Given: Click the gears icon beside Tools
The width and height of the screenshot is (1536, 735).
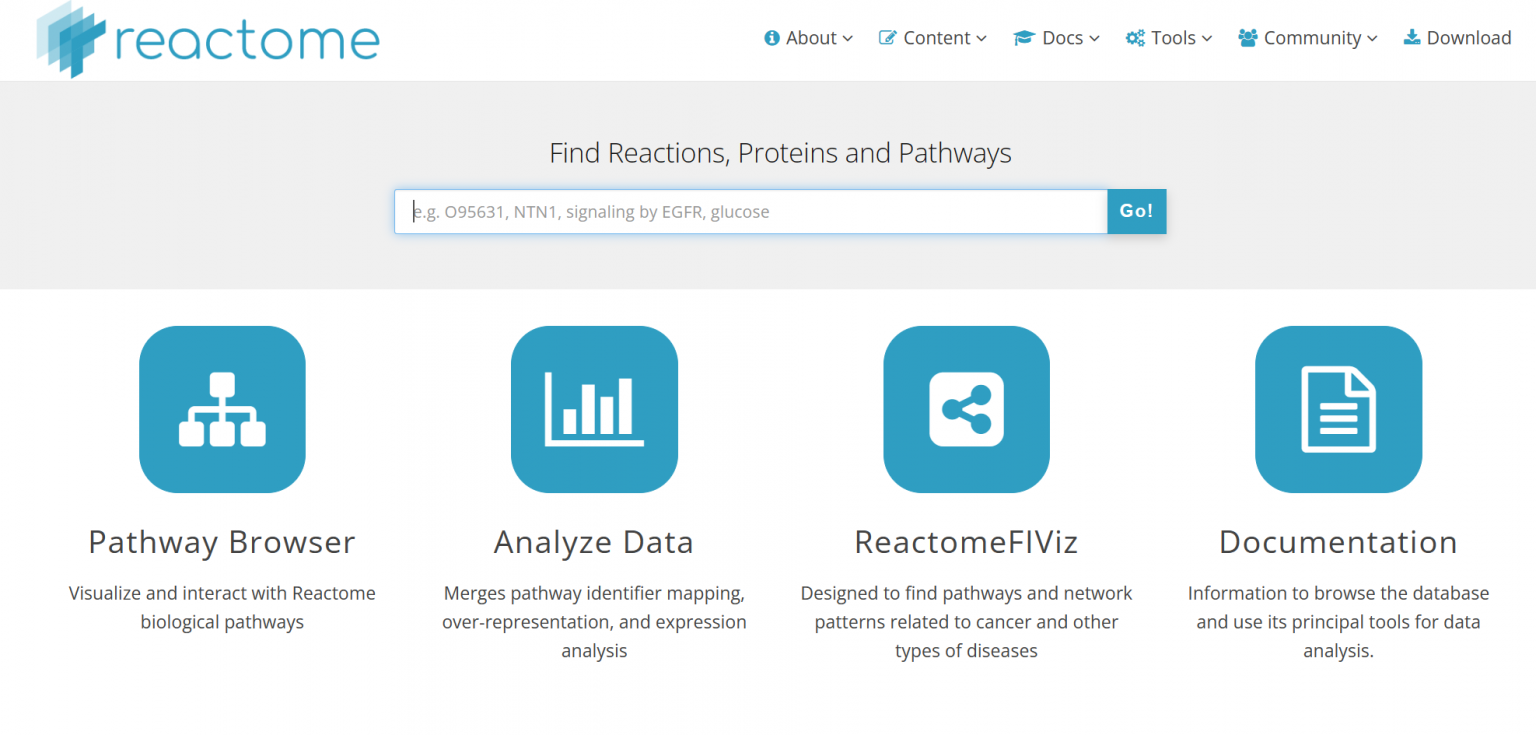Looking at the screenshot, I should (x=1135, y=38).
